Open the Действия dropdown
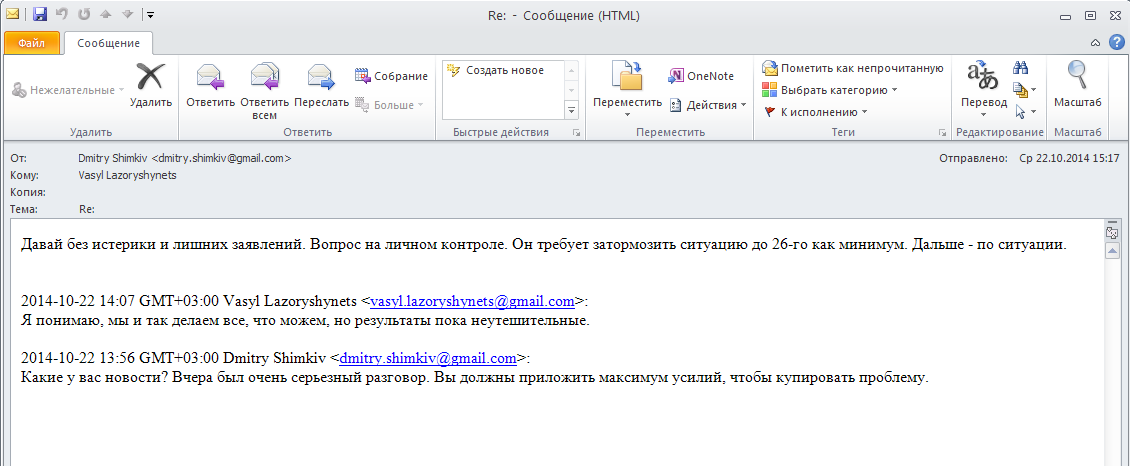 point(708,105)
